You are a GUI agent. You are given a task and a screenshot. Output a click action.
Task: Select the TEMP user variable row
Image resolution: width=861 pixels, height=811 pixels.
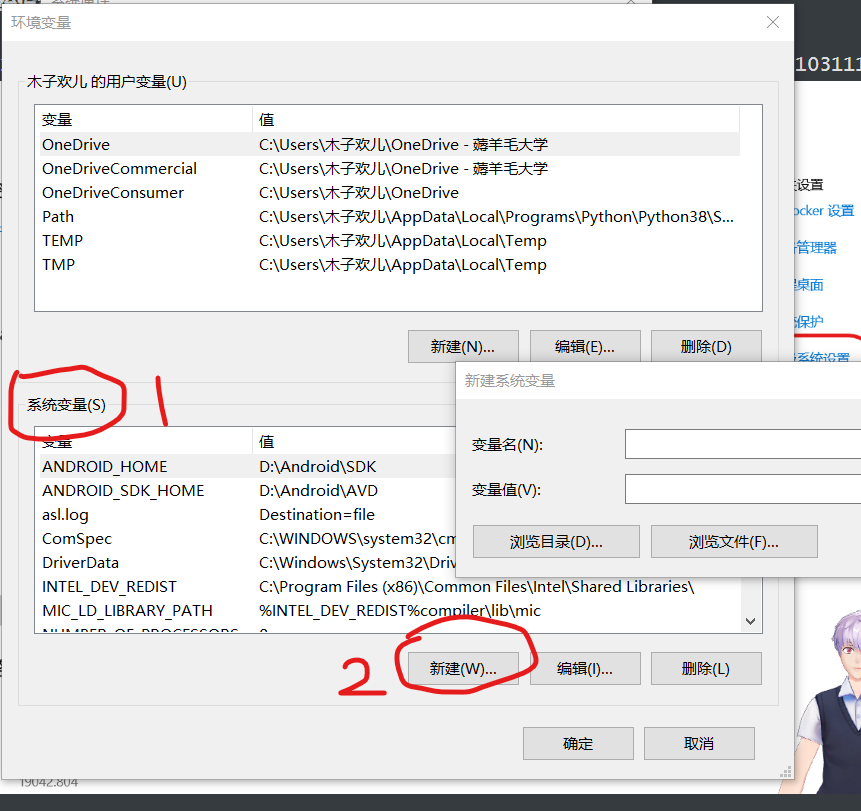[389, 240]
